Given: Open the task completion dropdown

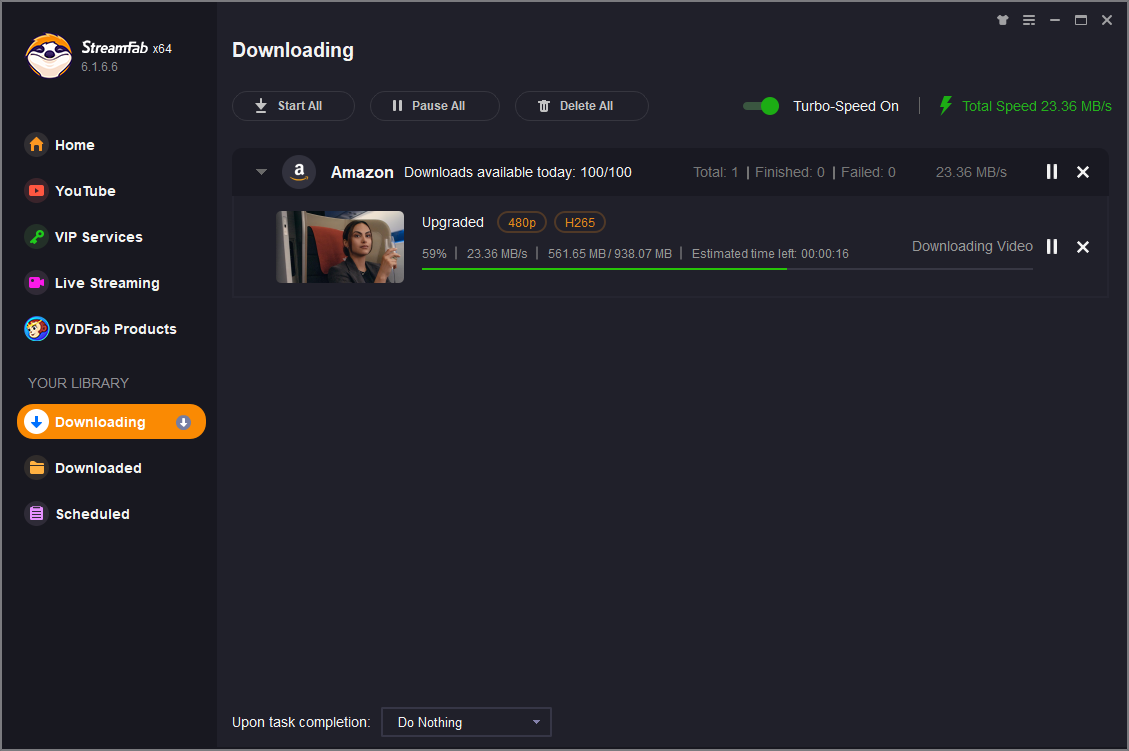Looking at the screenshot, I should click(x=466, y=722).
